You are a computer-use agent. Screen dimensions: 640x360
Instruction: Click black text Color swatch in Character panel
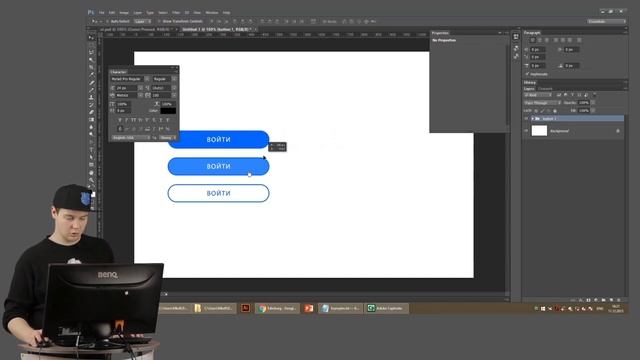pos(168,111)
